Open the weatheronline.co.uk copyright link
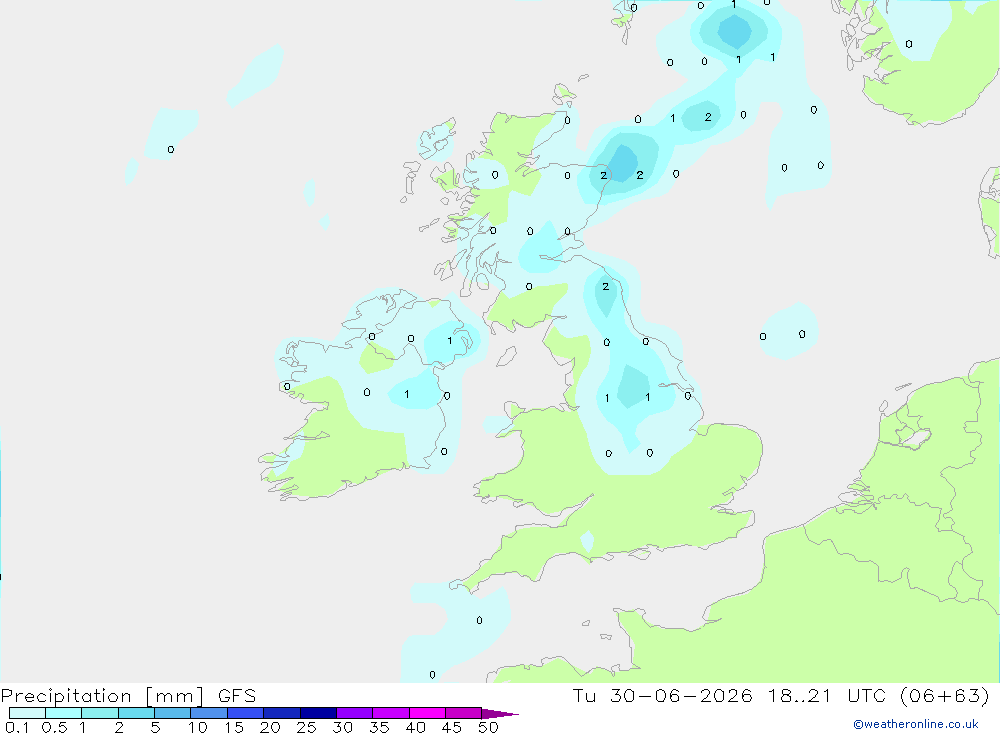1000x733 pixels. 916,724
